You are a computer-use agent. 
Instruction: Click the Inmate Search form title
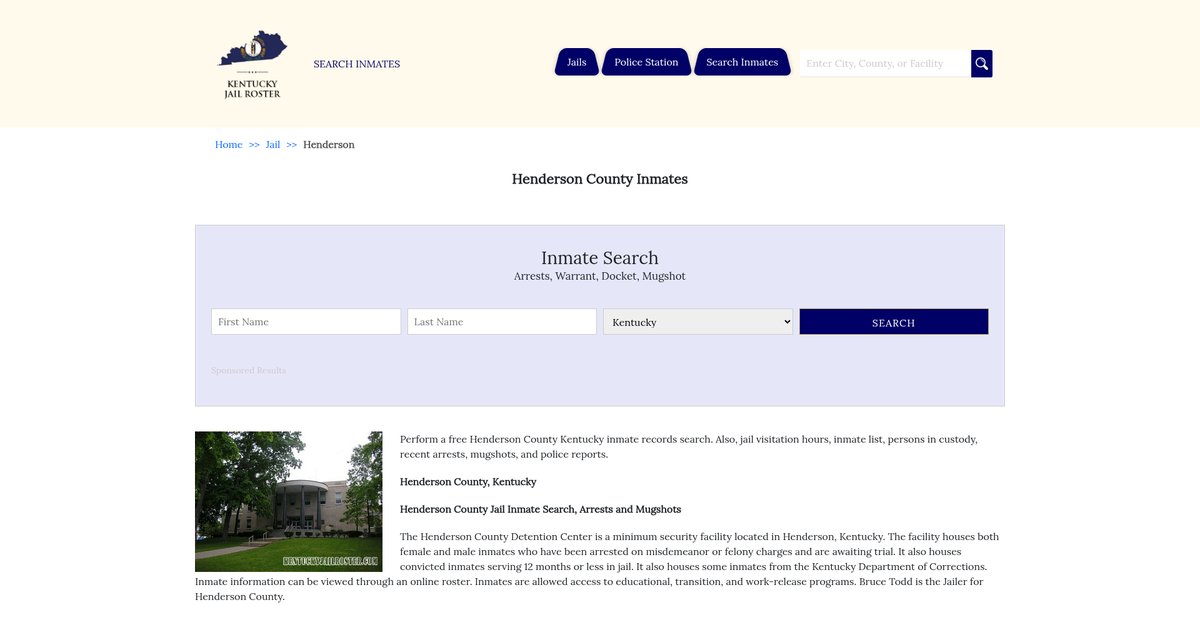(x=600, y=258)
